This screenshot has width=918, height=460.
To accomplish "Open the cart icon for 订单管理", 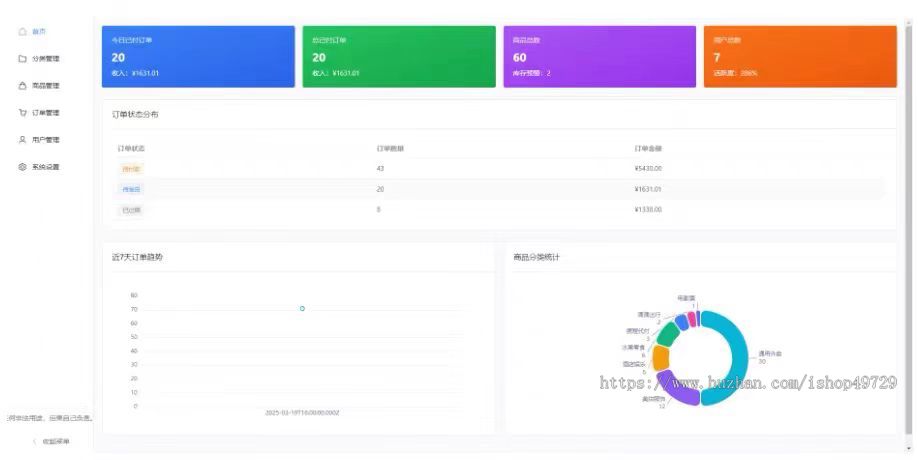I will click(22, 112).
